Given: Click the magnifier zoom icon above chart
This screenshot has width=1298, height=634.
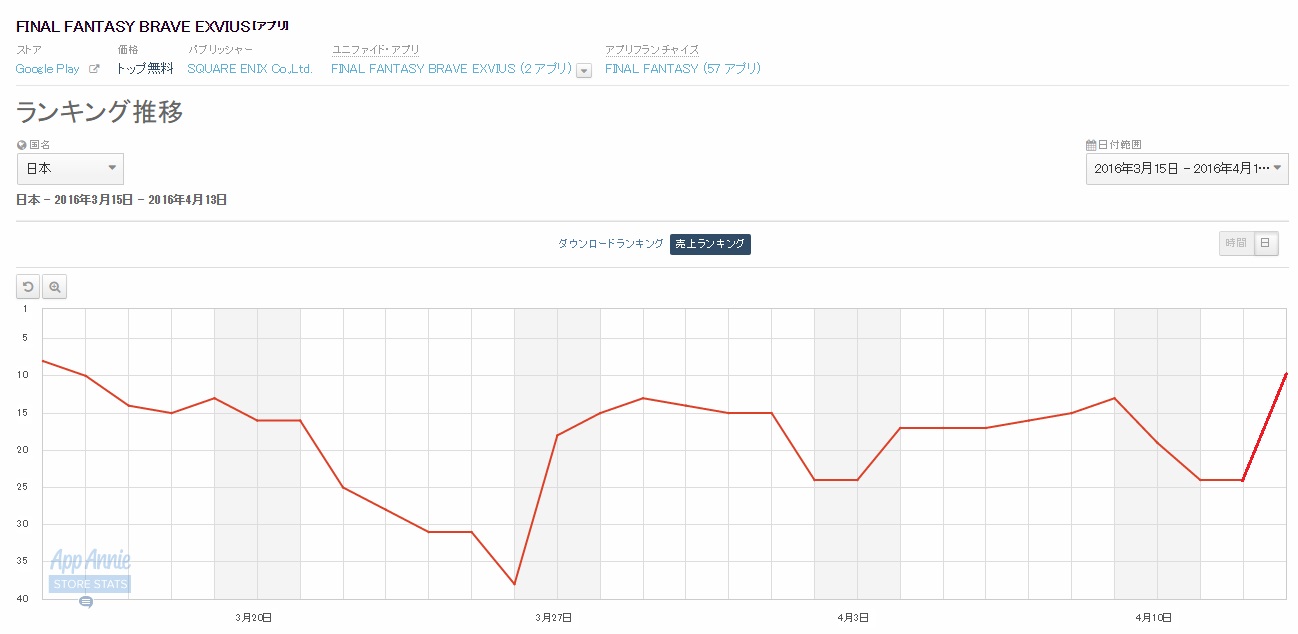Looking at the screenshot, I should pos(54,287).
